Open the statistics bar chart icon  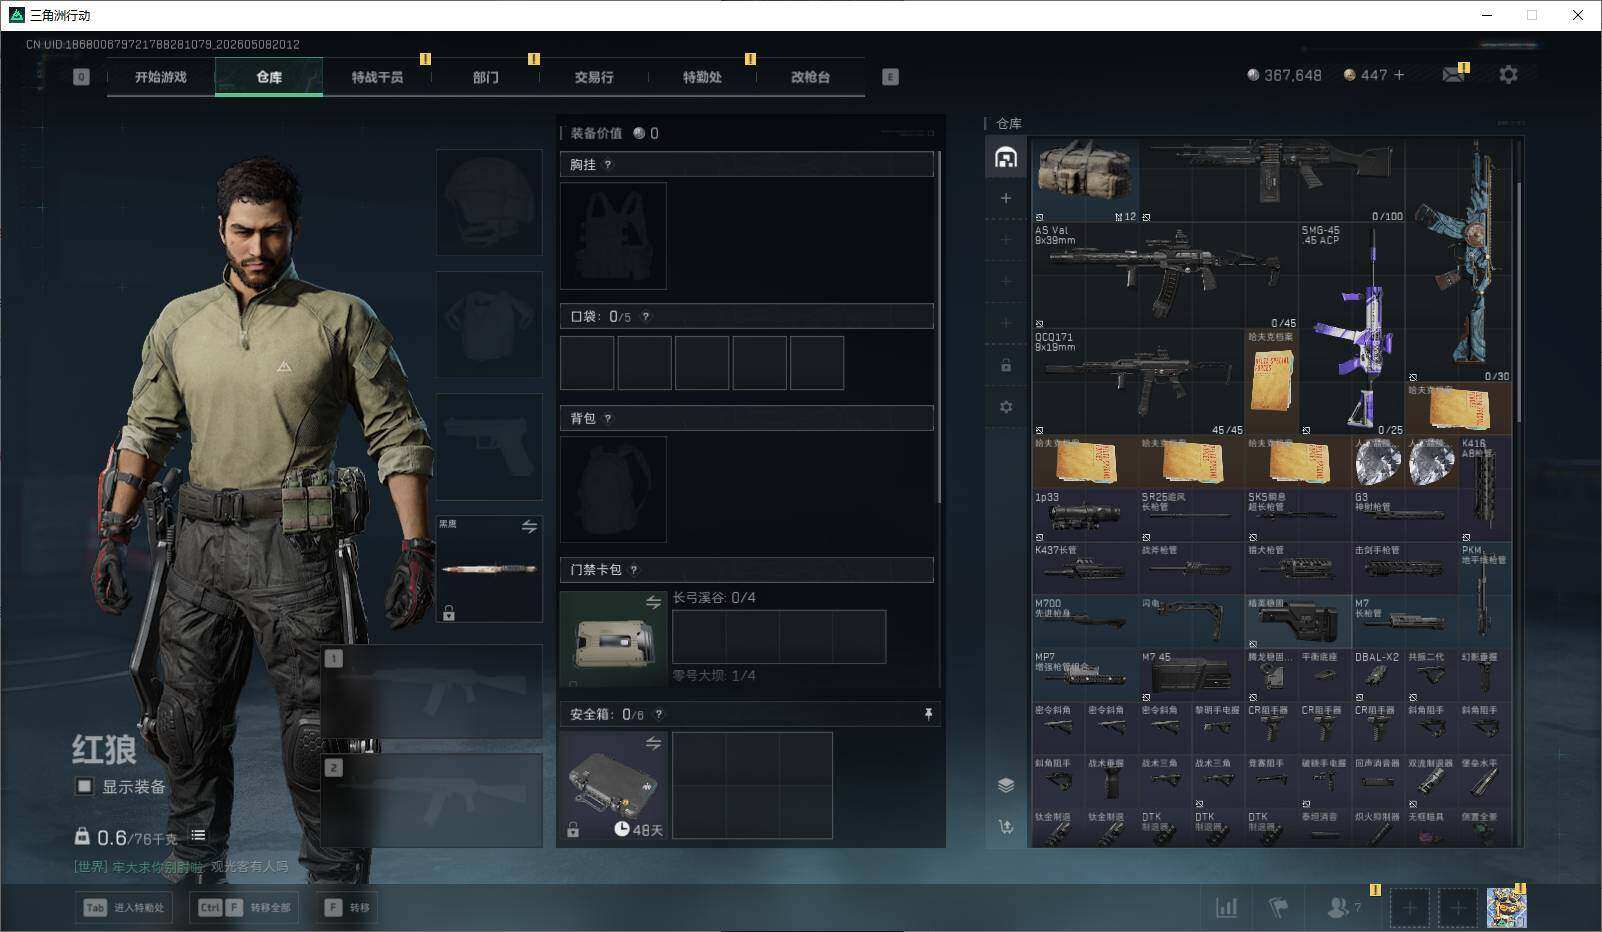(1226, 907)
